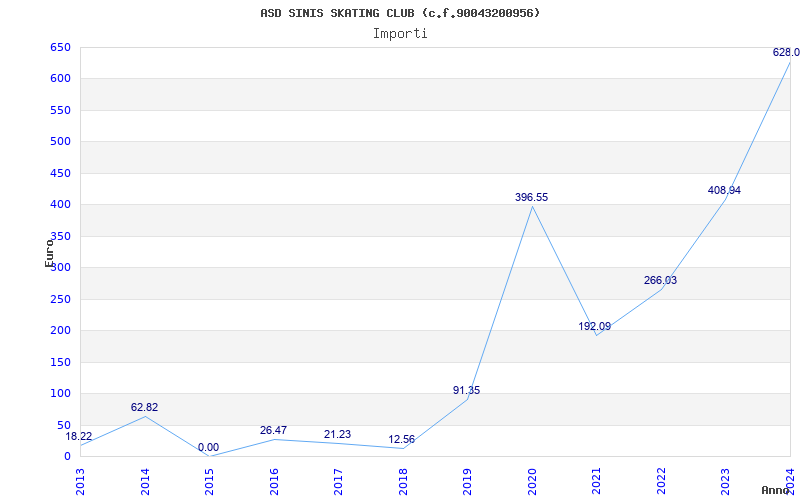Click the 50 y-axis tick label

click(63, 425)
